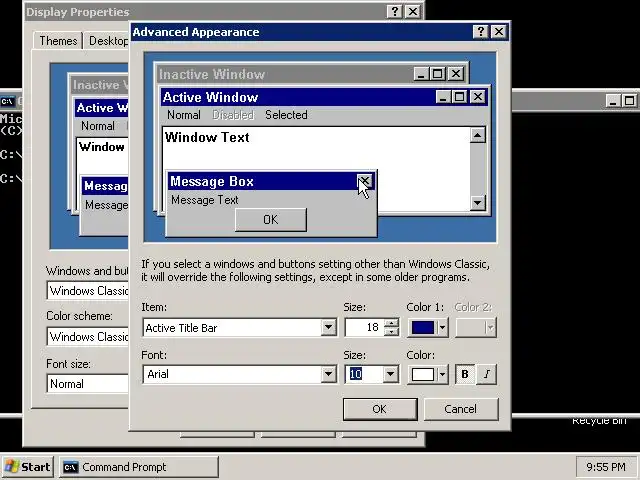Click the Normal menu item in preview
Viewport: 640px width, 480px height.
[184, 115]
